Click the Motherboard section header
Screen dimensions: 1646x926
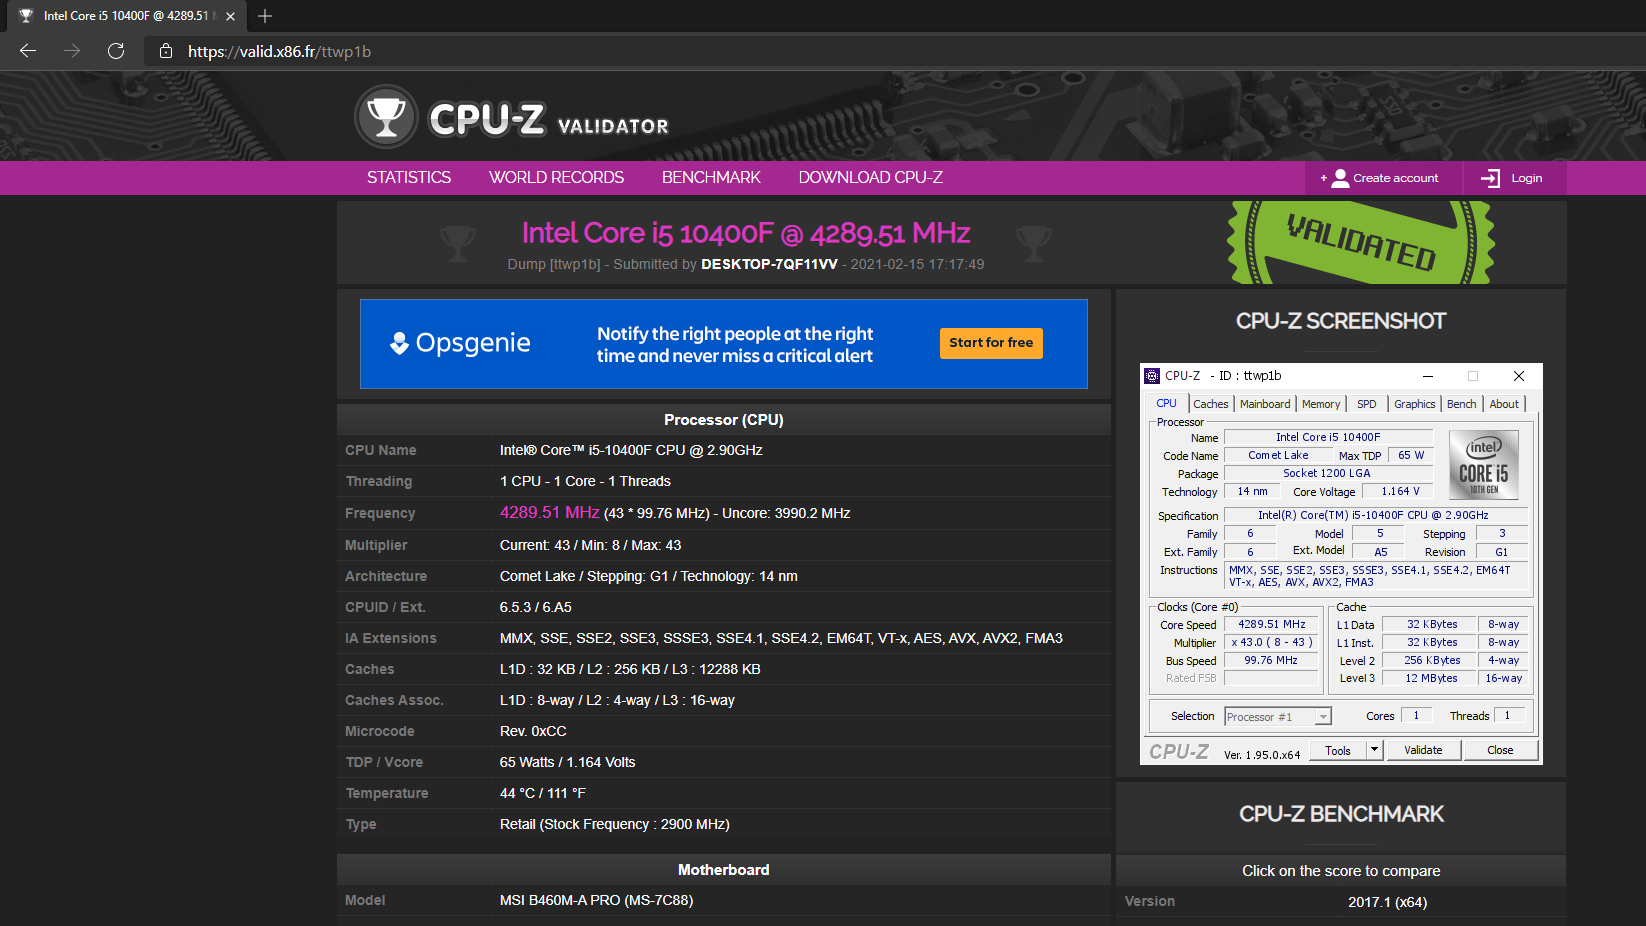(x=724, y=870)
